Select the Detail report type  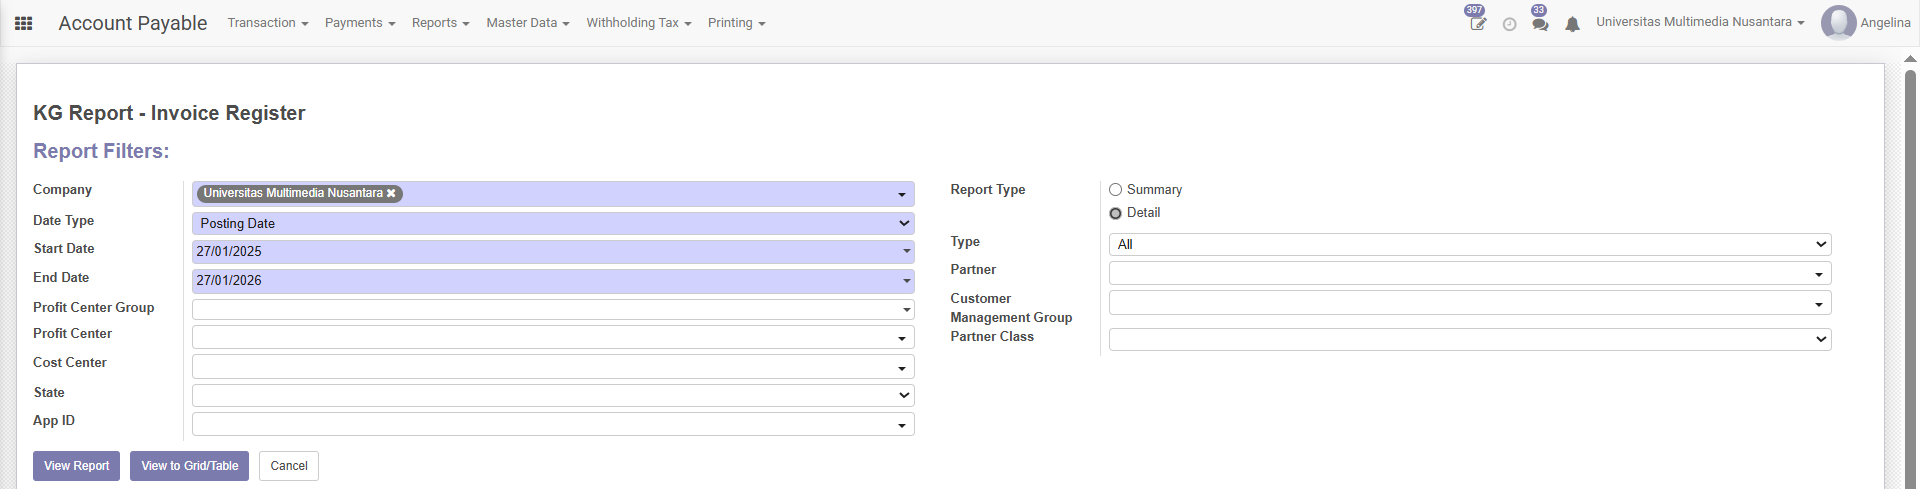1116,213
